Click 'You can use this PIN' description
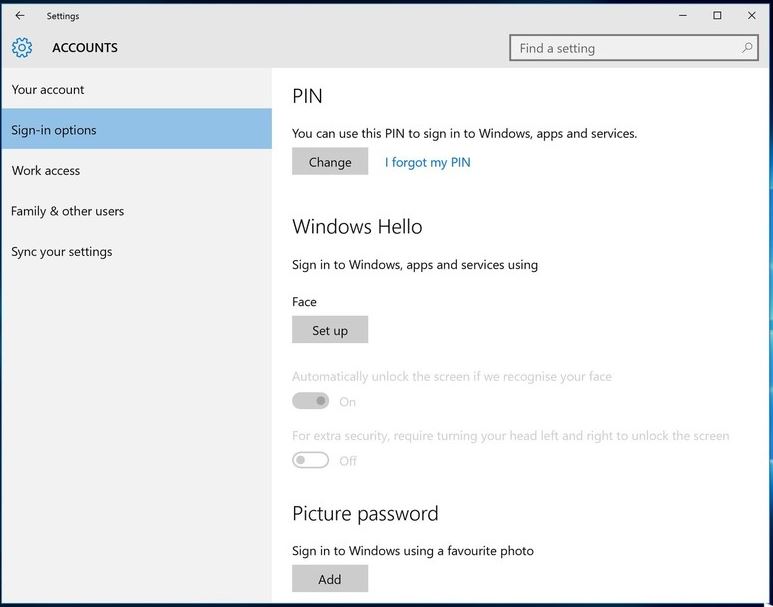This screenshot has height=607, width=773. point(464,133)
